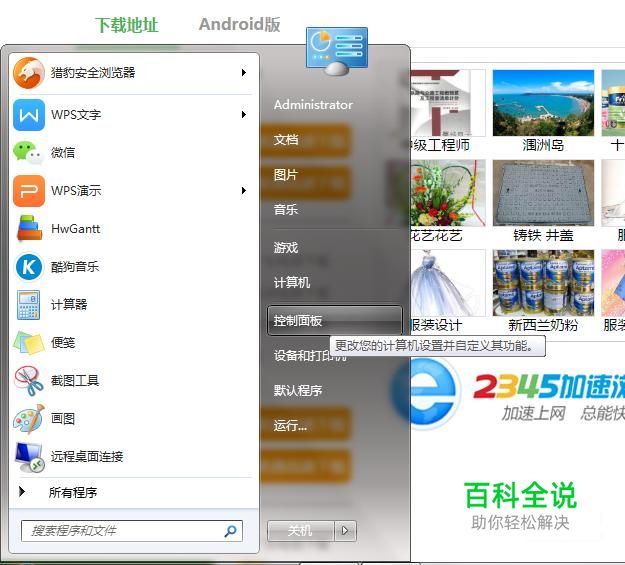The width and height of the screenshot is (625, 565).
Task: Click the 服装设计 caption text
Action: point(436,325)
